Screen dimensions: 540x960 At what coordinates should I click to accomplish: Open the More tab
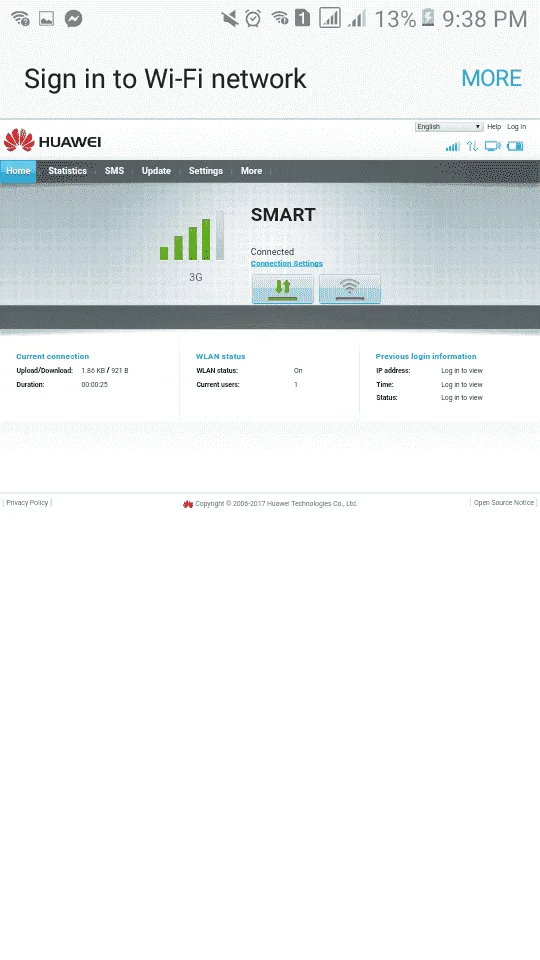[251, 171]
